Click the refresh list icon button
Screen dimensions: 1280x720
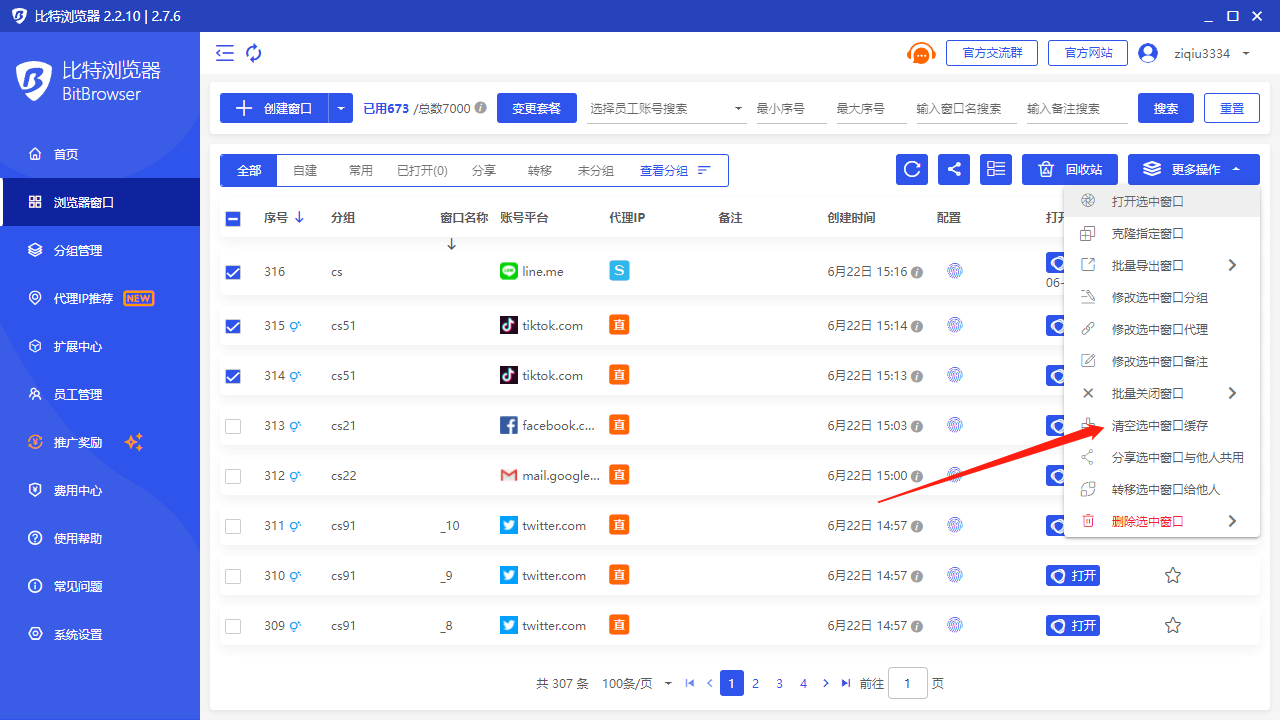pyautogui.click(x=912, y=170)
